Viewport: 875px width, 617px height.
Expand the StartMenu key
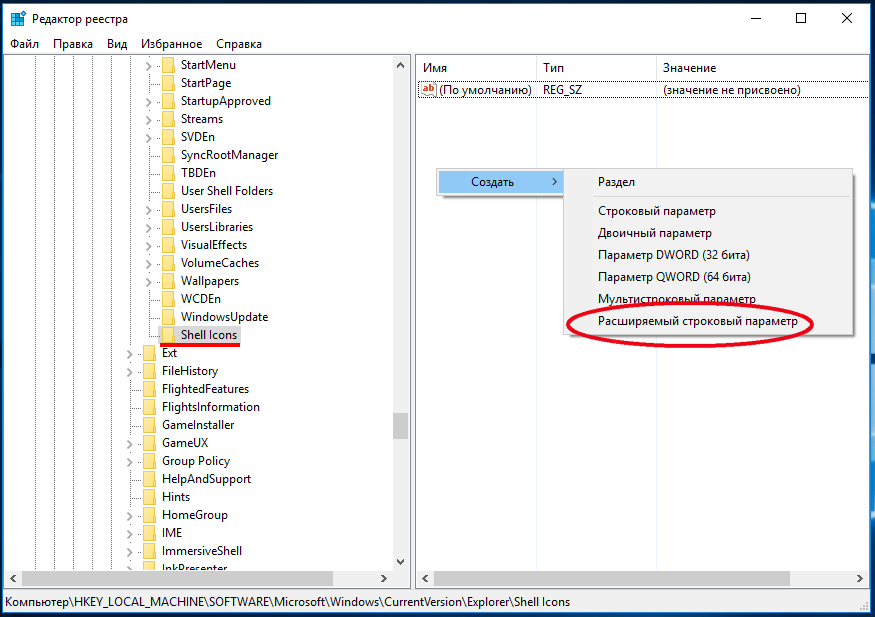point(148,66)
